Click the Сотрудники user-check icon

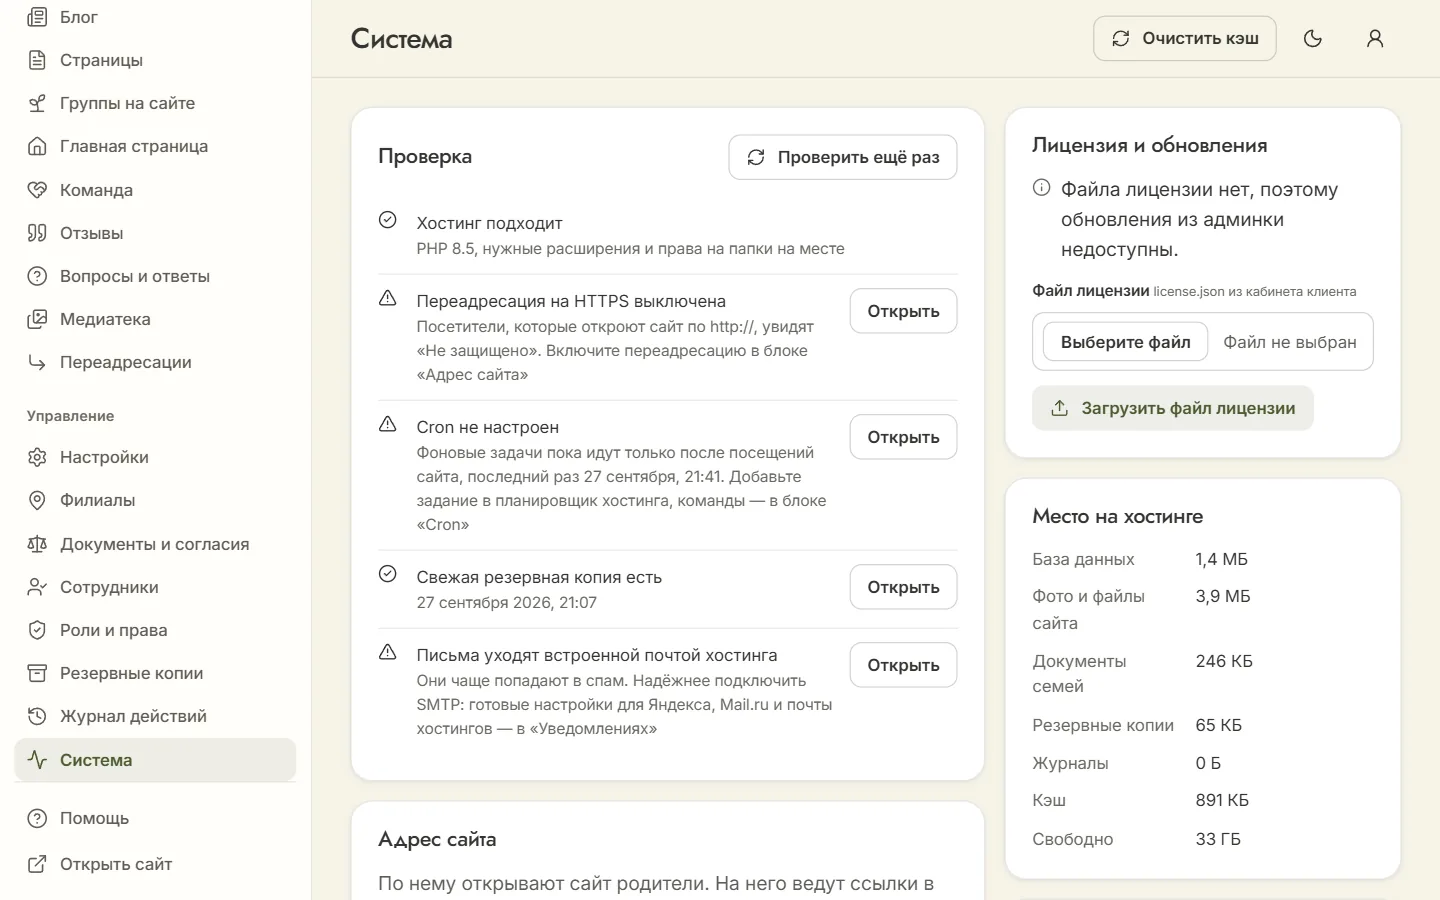click(37, 587)
